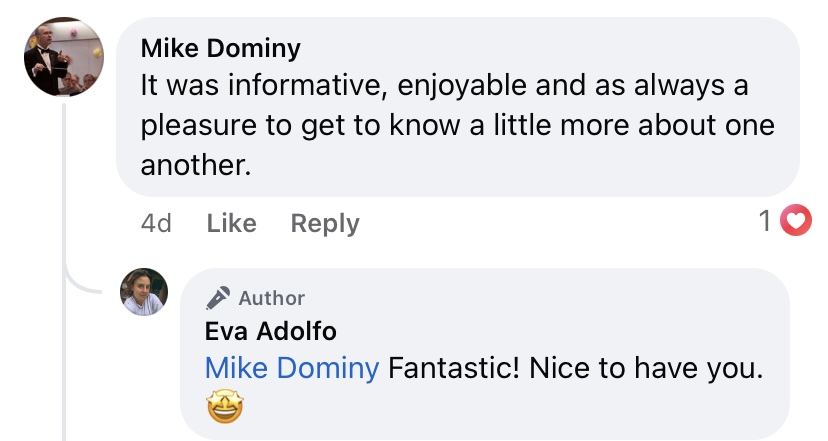Open the reaction count showing 1

pos(765,221)
